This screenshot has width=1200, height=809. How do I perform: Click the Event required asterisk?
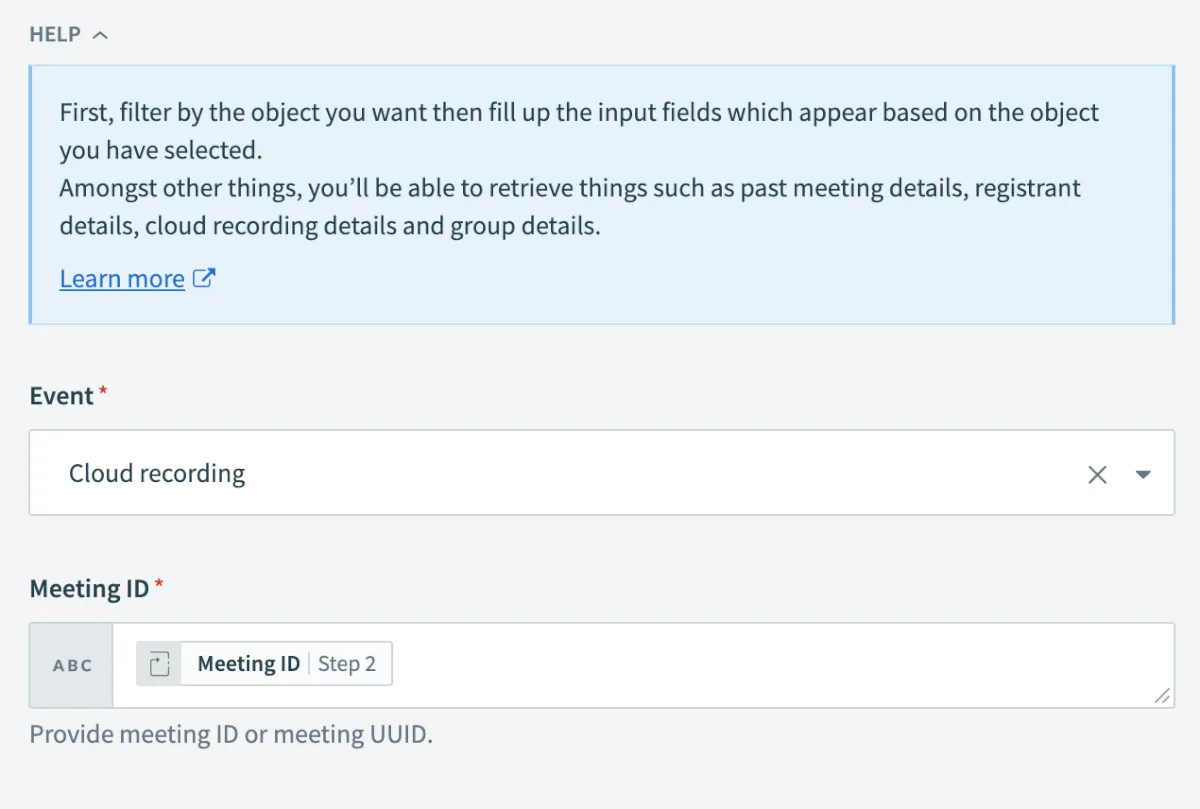103,393
